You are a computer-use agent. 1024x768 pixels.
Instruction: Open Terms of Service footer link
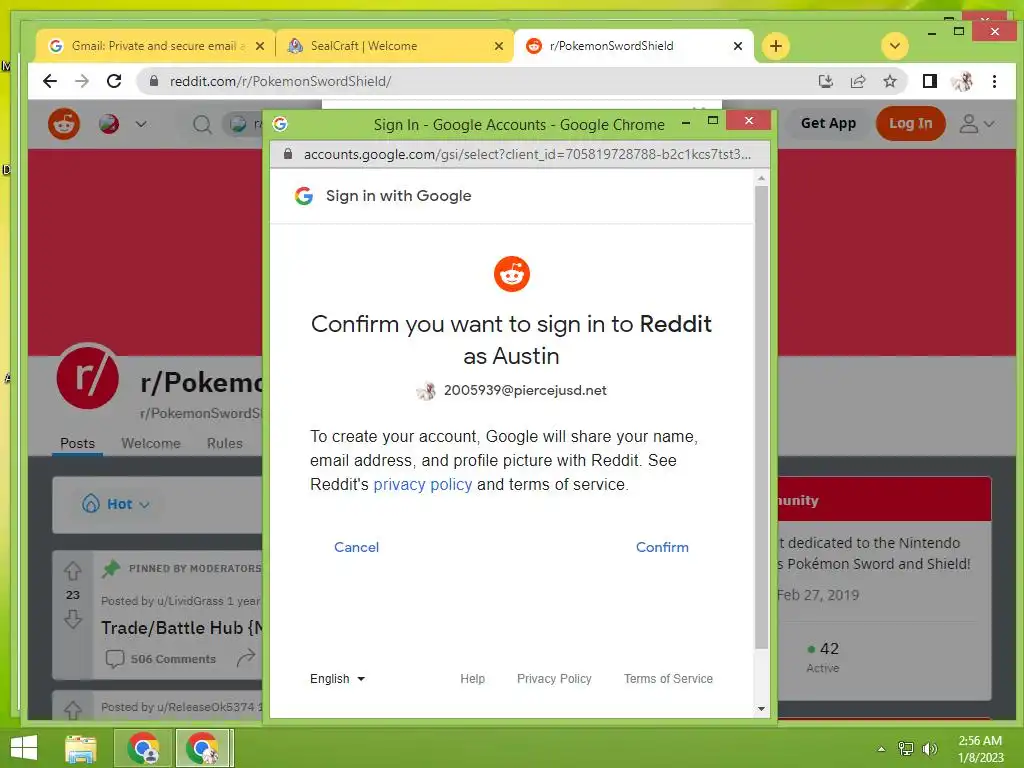tap(668, 679)
